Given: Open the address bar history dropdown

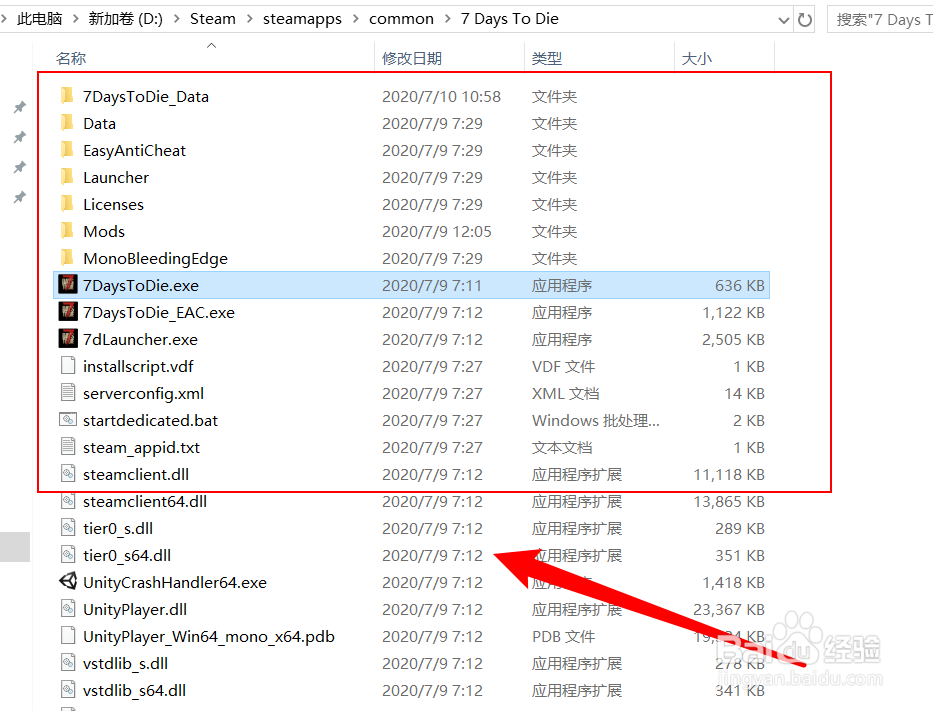Looking at the screenshot, I should point(783,21).
